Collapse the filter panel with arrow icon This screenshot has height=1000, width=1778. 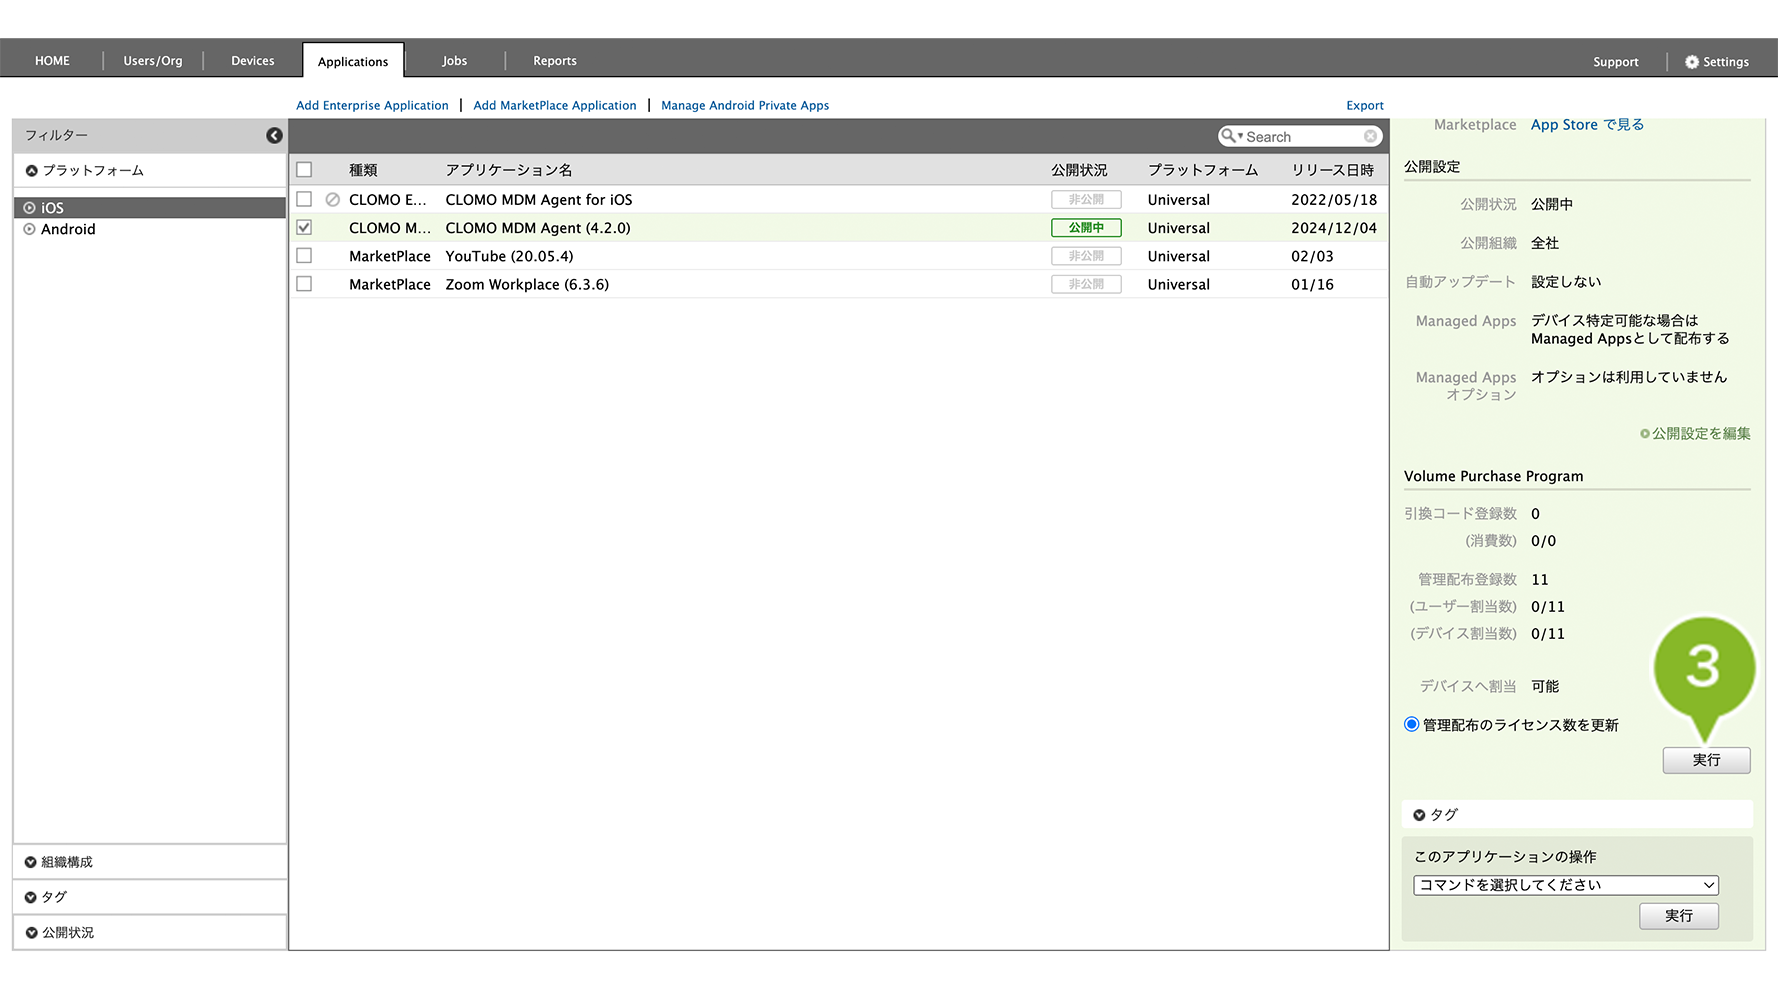274,136
